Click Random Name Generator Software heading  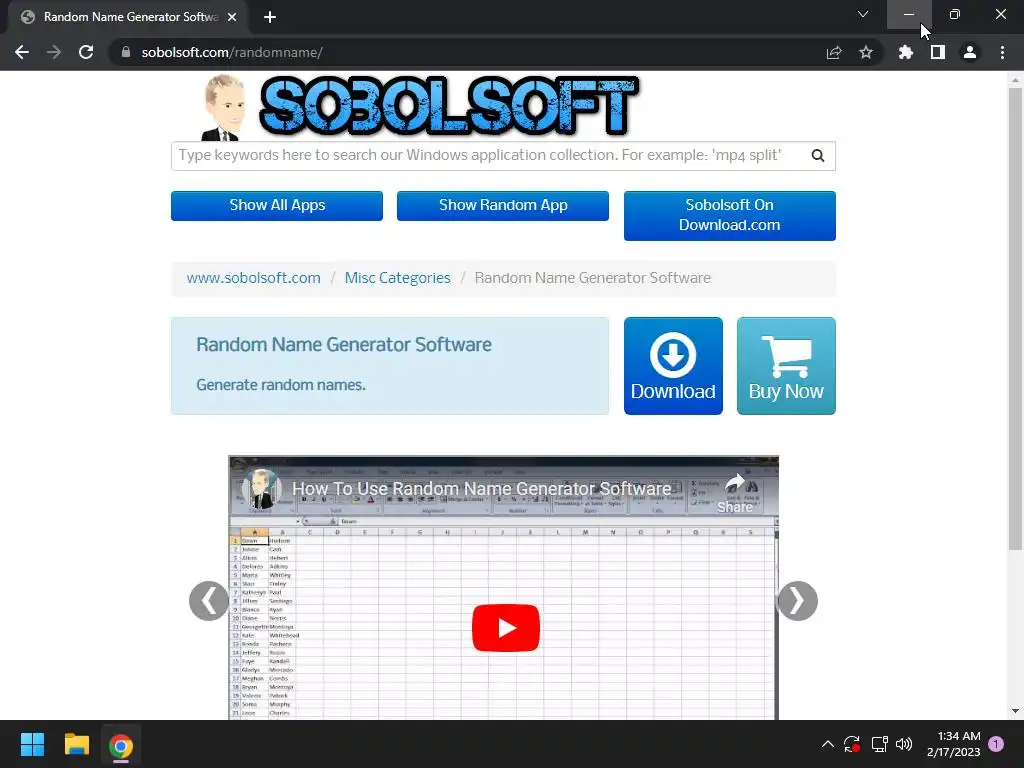[x=344, y=344]
